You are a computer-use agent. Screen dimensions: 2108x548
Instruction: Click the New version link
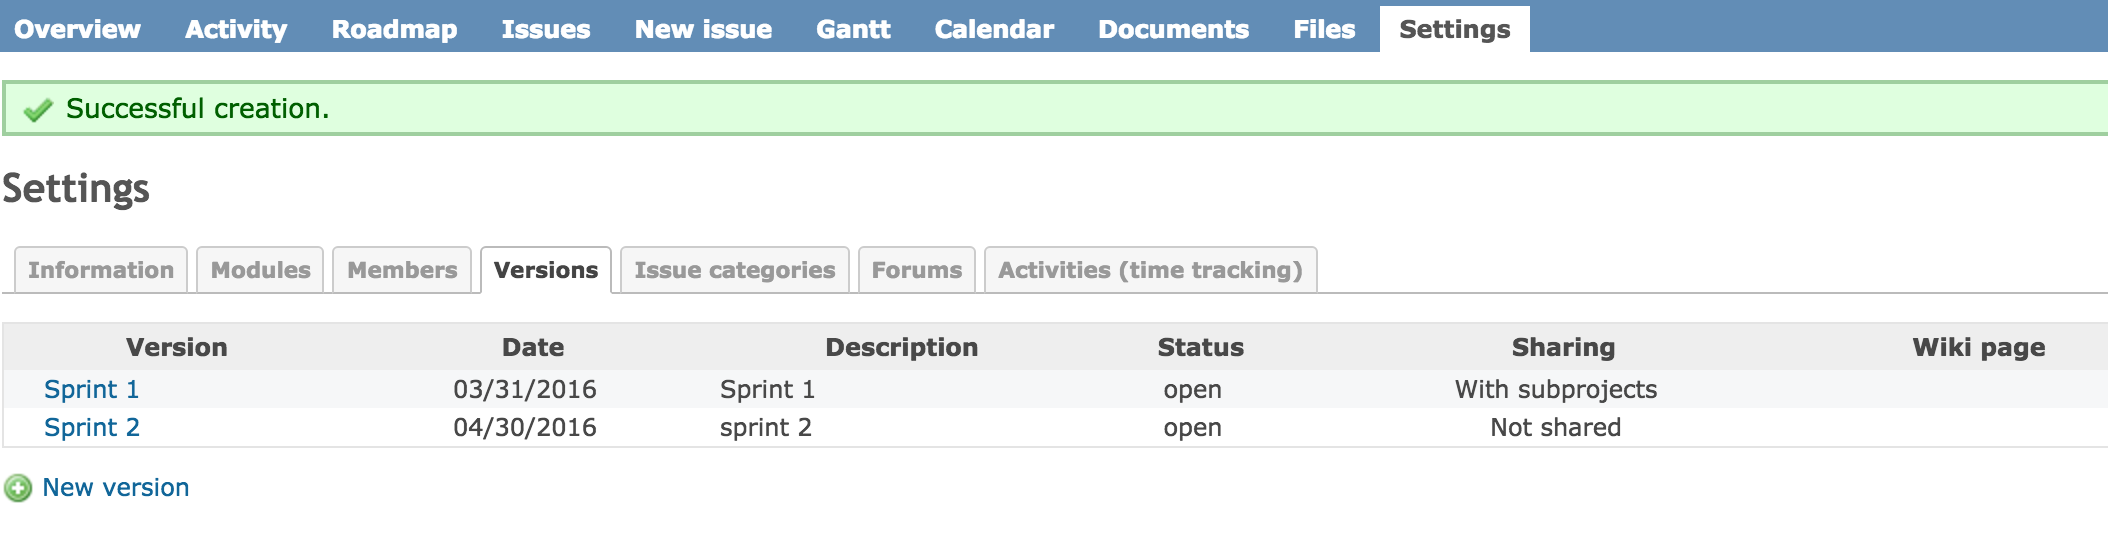pyautogui.click(x=116, y=488)
